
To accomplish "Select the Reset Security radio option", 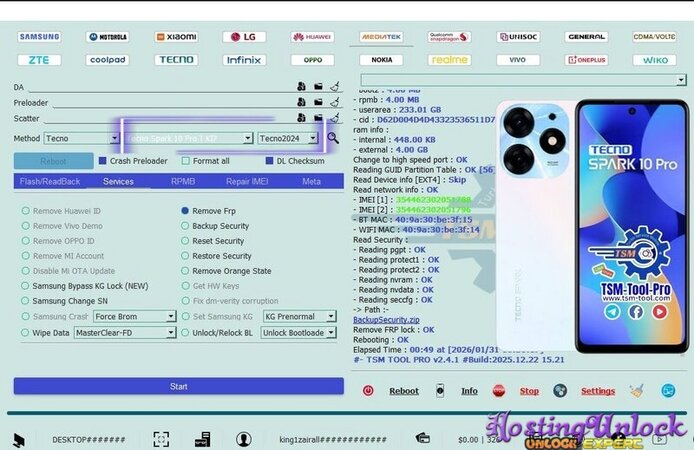I will [185, 241].
